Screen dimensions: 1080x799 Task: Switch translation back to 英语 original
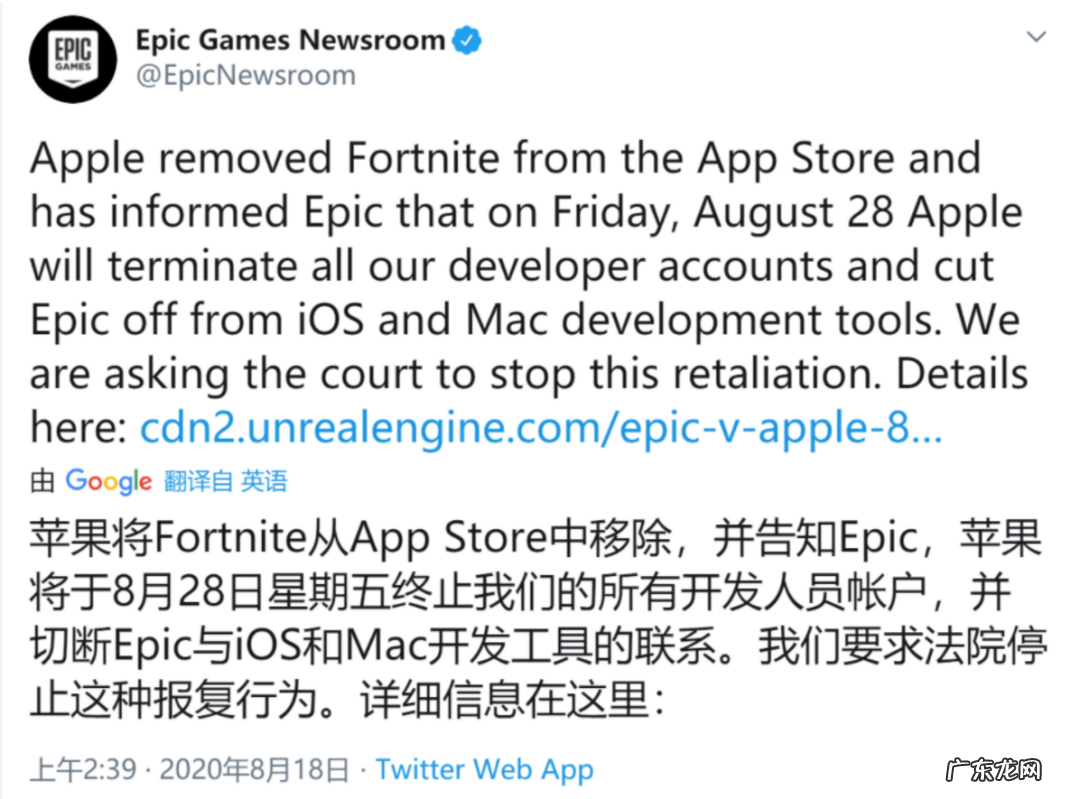[x=266, y=481]
